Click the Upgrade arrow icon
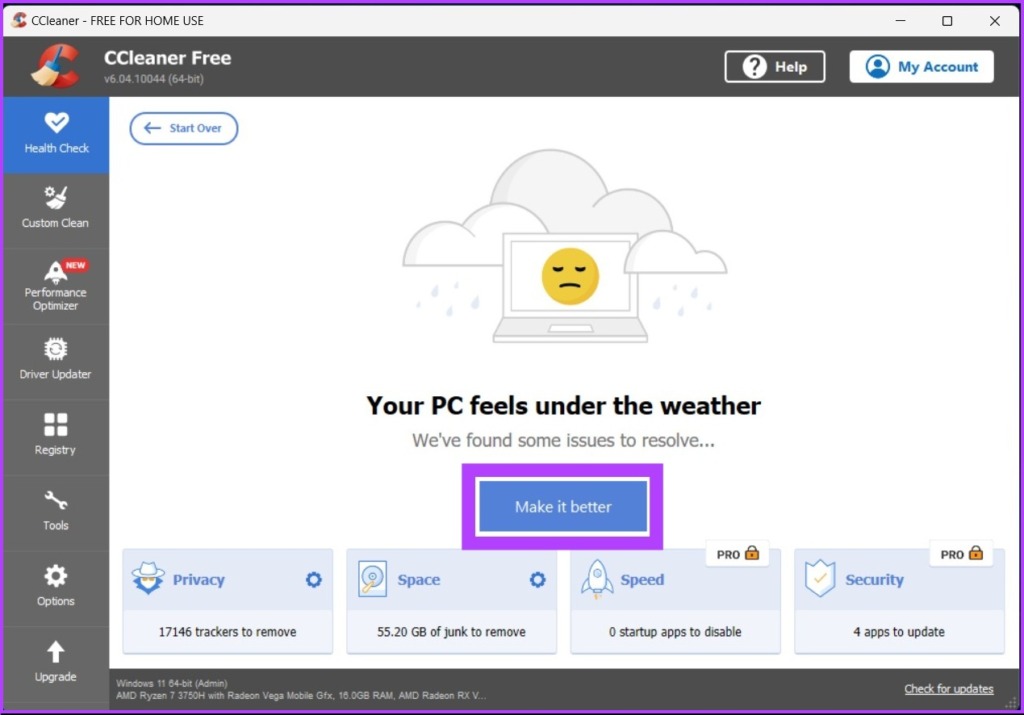This screenshot has width=1024, height=715. pyautogui.click(x=56, y=652)
